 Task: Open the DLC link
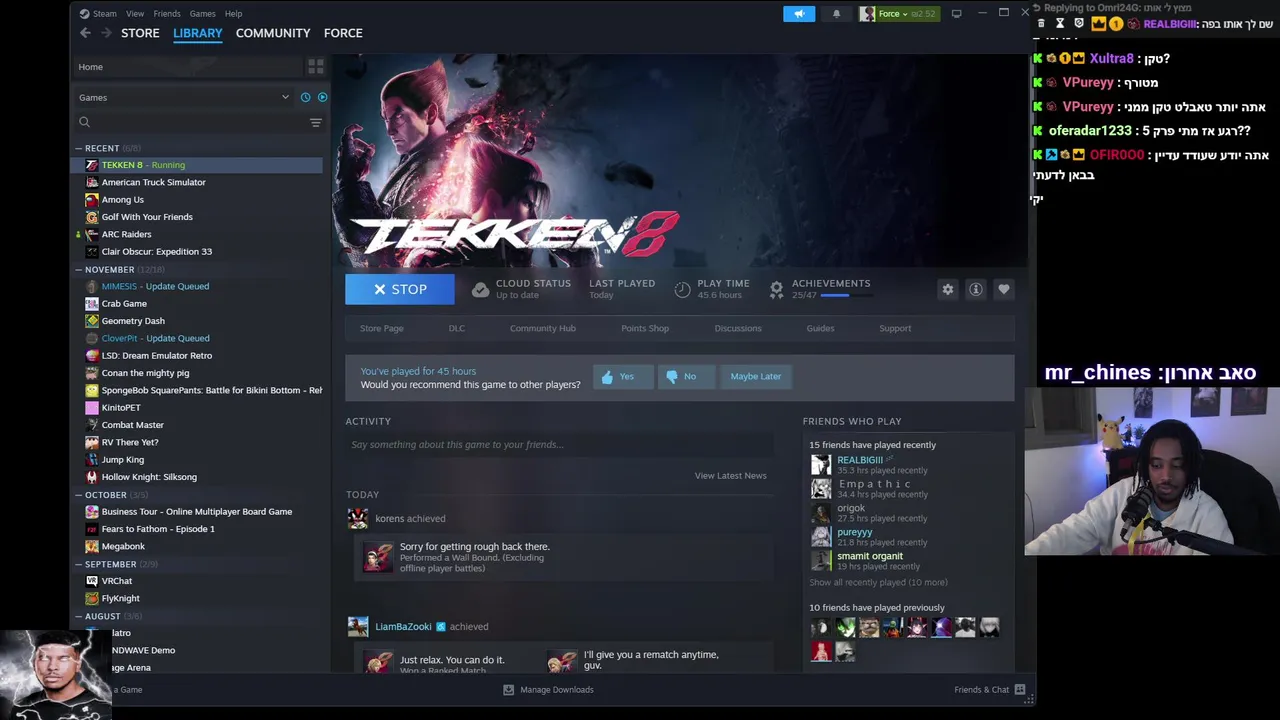point(456,328)
